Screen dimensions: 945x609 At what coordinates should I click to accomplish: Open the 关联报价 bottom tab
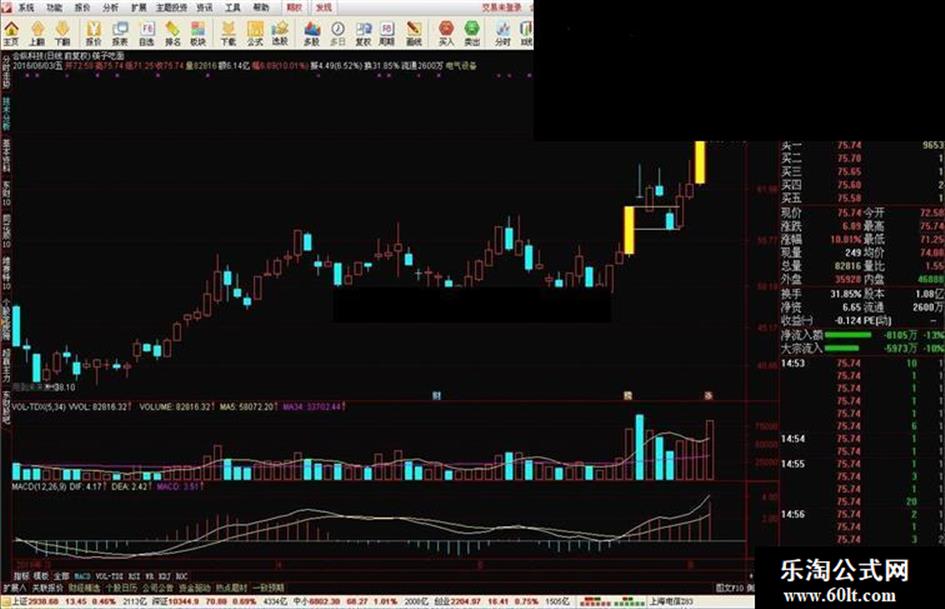[47, 588]
